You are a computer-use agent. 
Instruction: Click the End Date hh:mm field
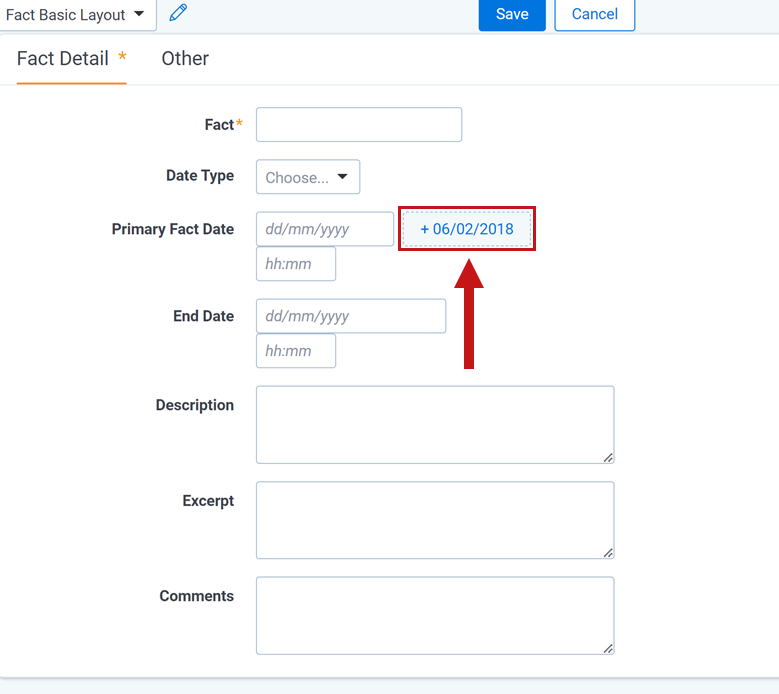point(296,350)
